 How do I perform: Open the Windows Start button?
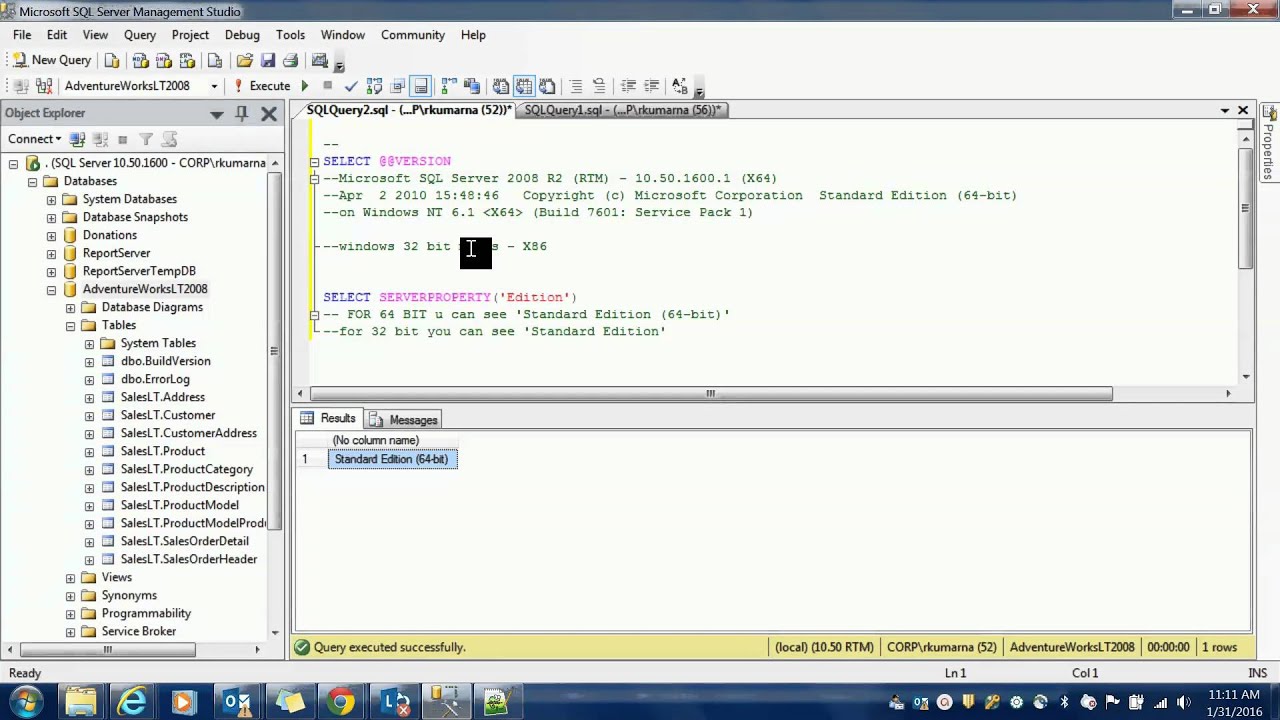27,701
